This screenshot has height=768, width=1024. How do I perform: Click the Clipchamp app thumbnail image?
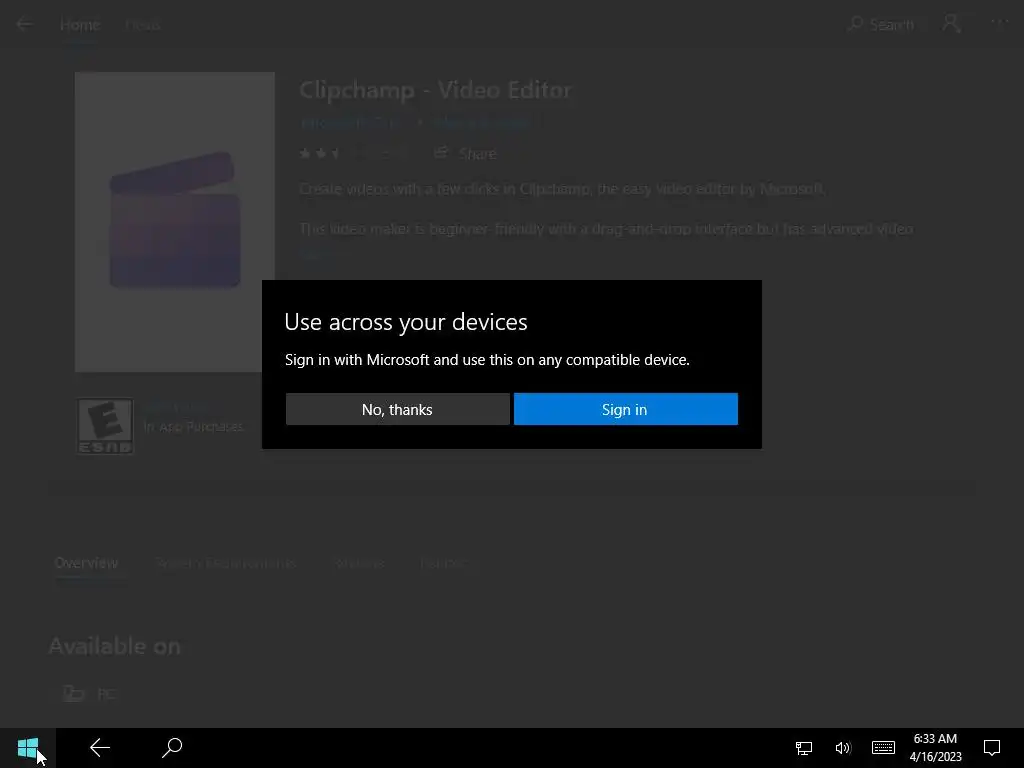coord(174,222)
